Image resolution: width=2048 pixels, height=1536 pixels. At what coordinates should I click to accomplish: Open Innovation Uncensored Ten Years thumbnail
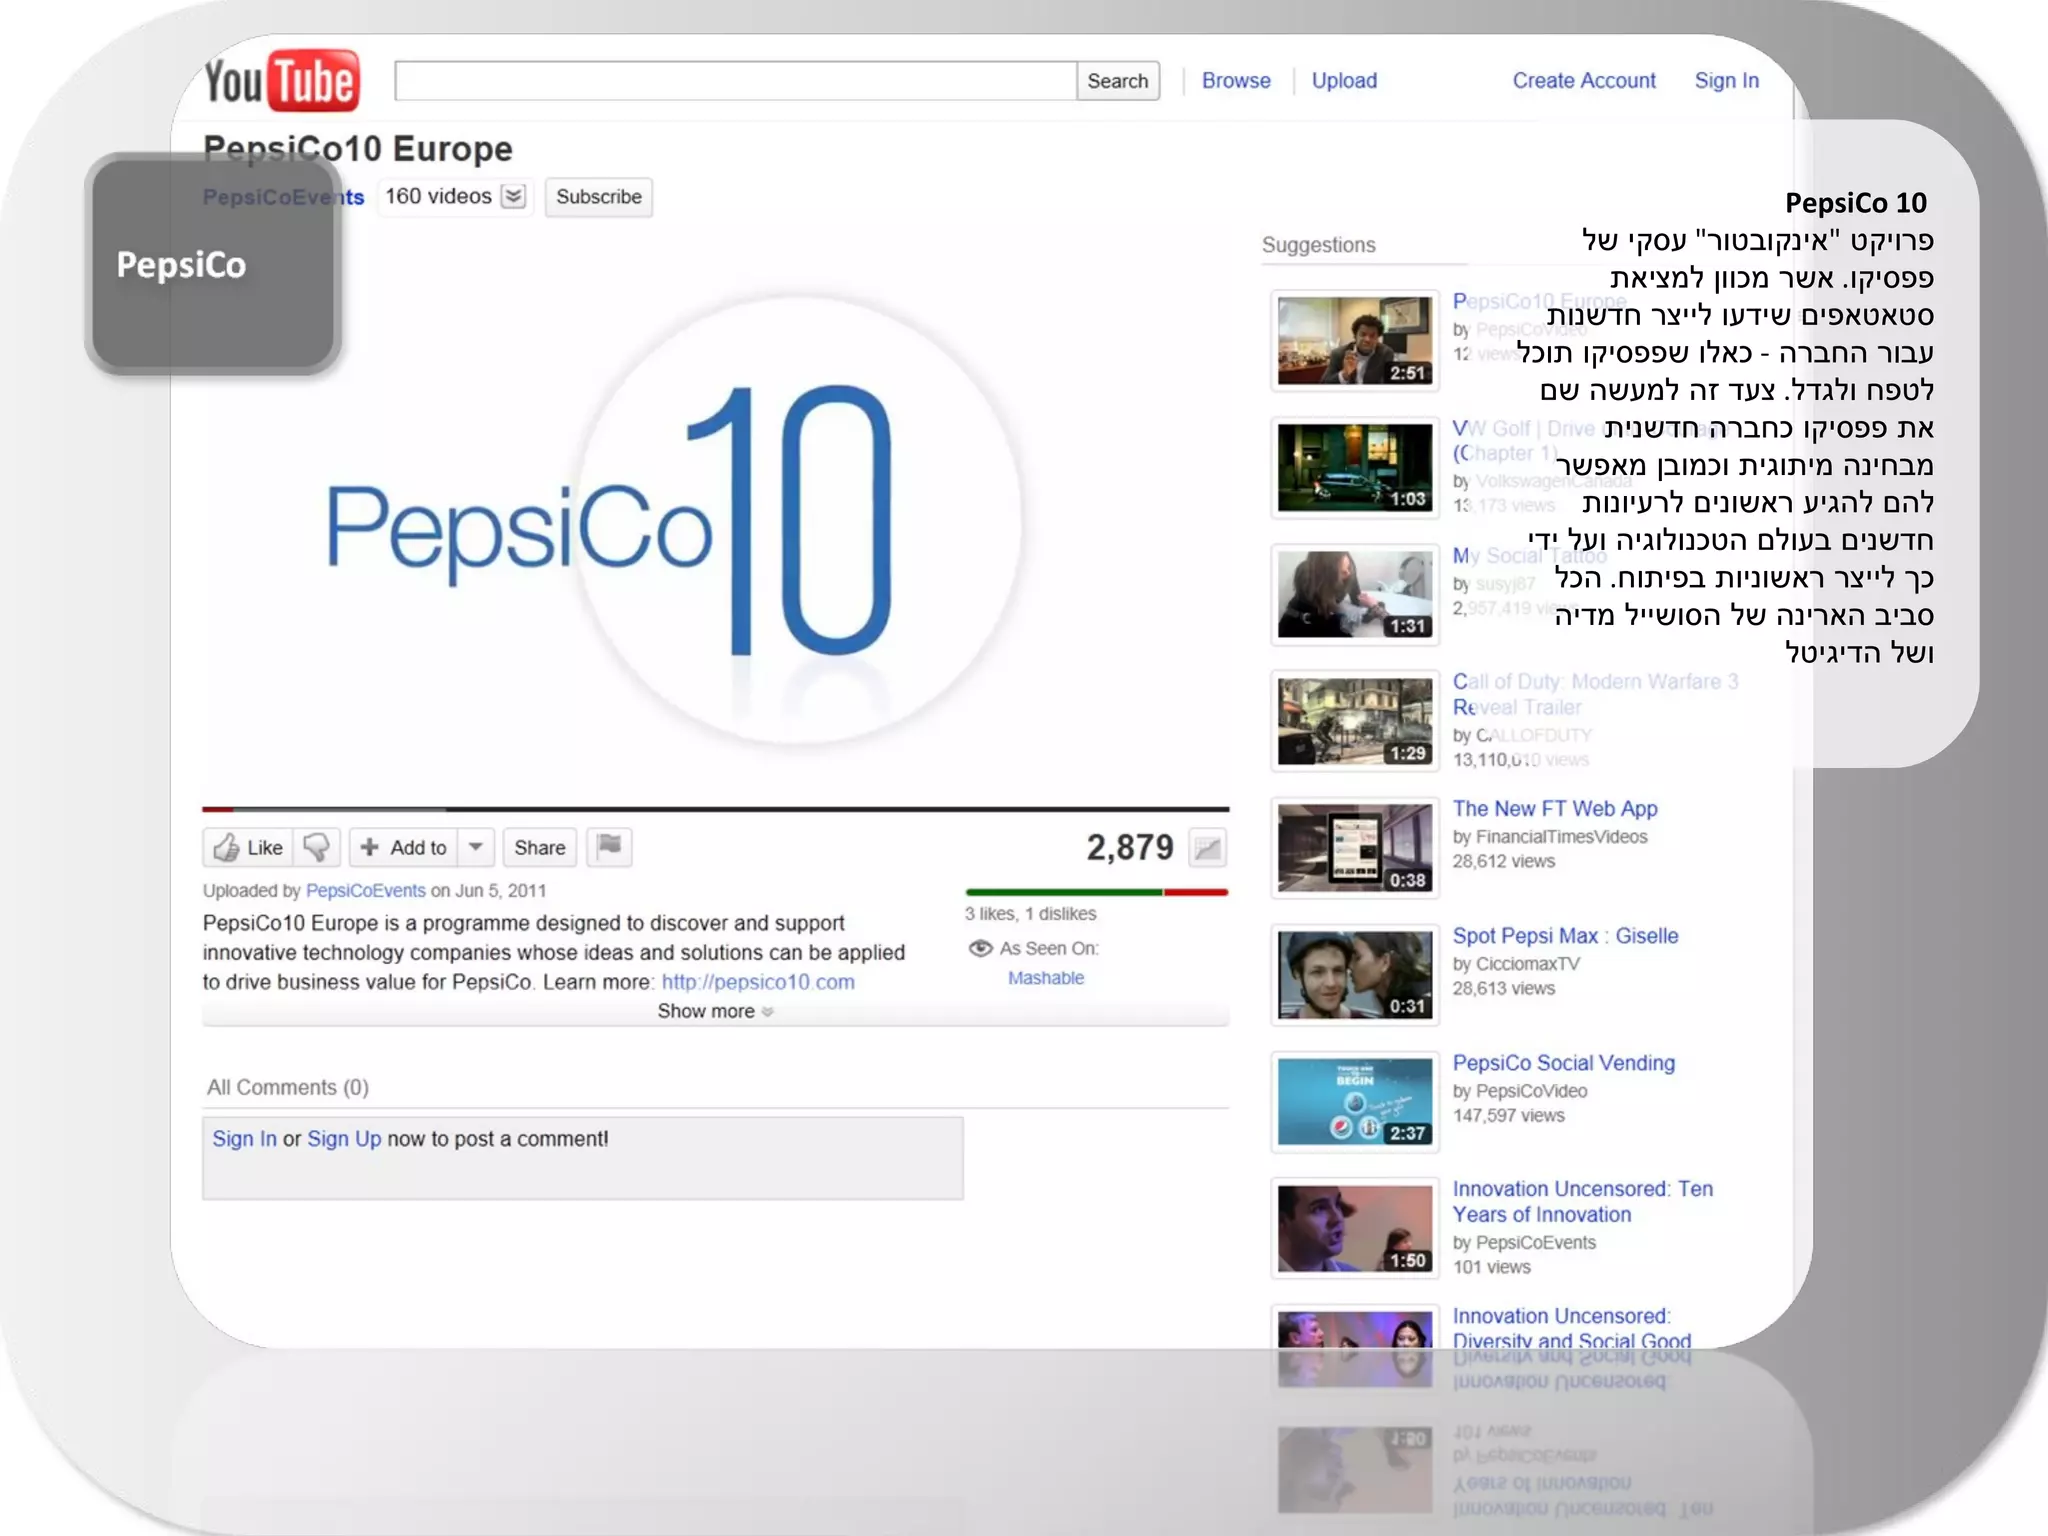click(x=1354, y=1229)
